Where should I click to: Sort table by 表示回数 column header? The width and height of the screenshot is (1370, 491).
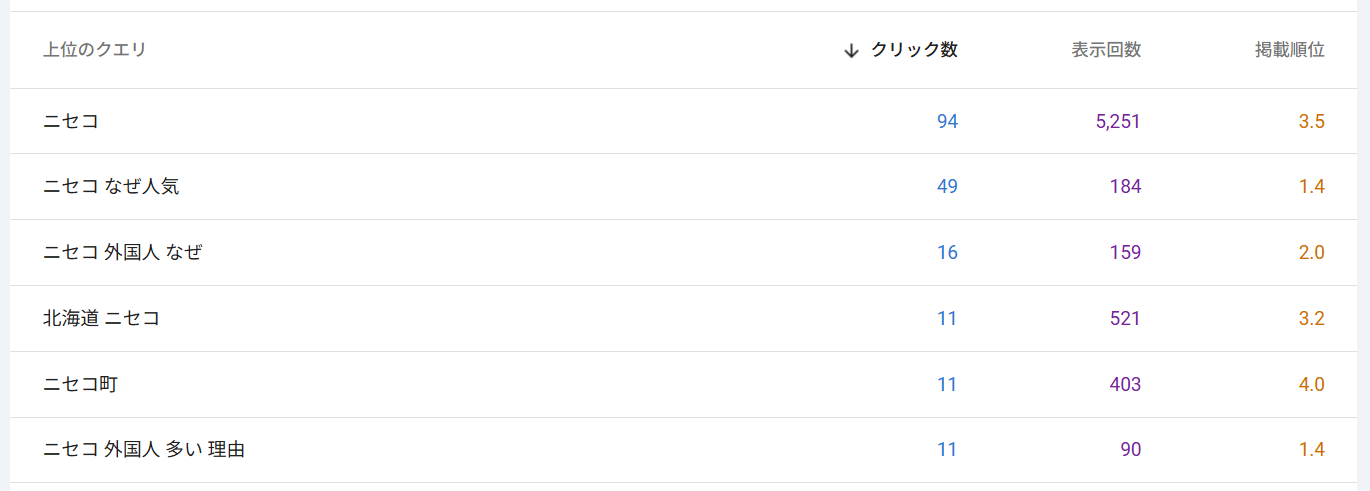coord(1106,50)
